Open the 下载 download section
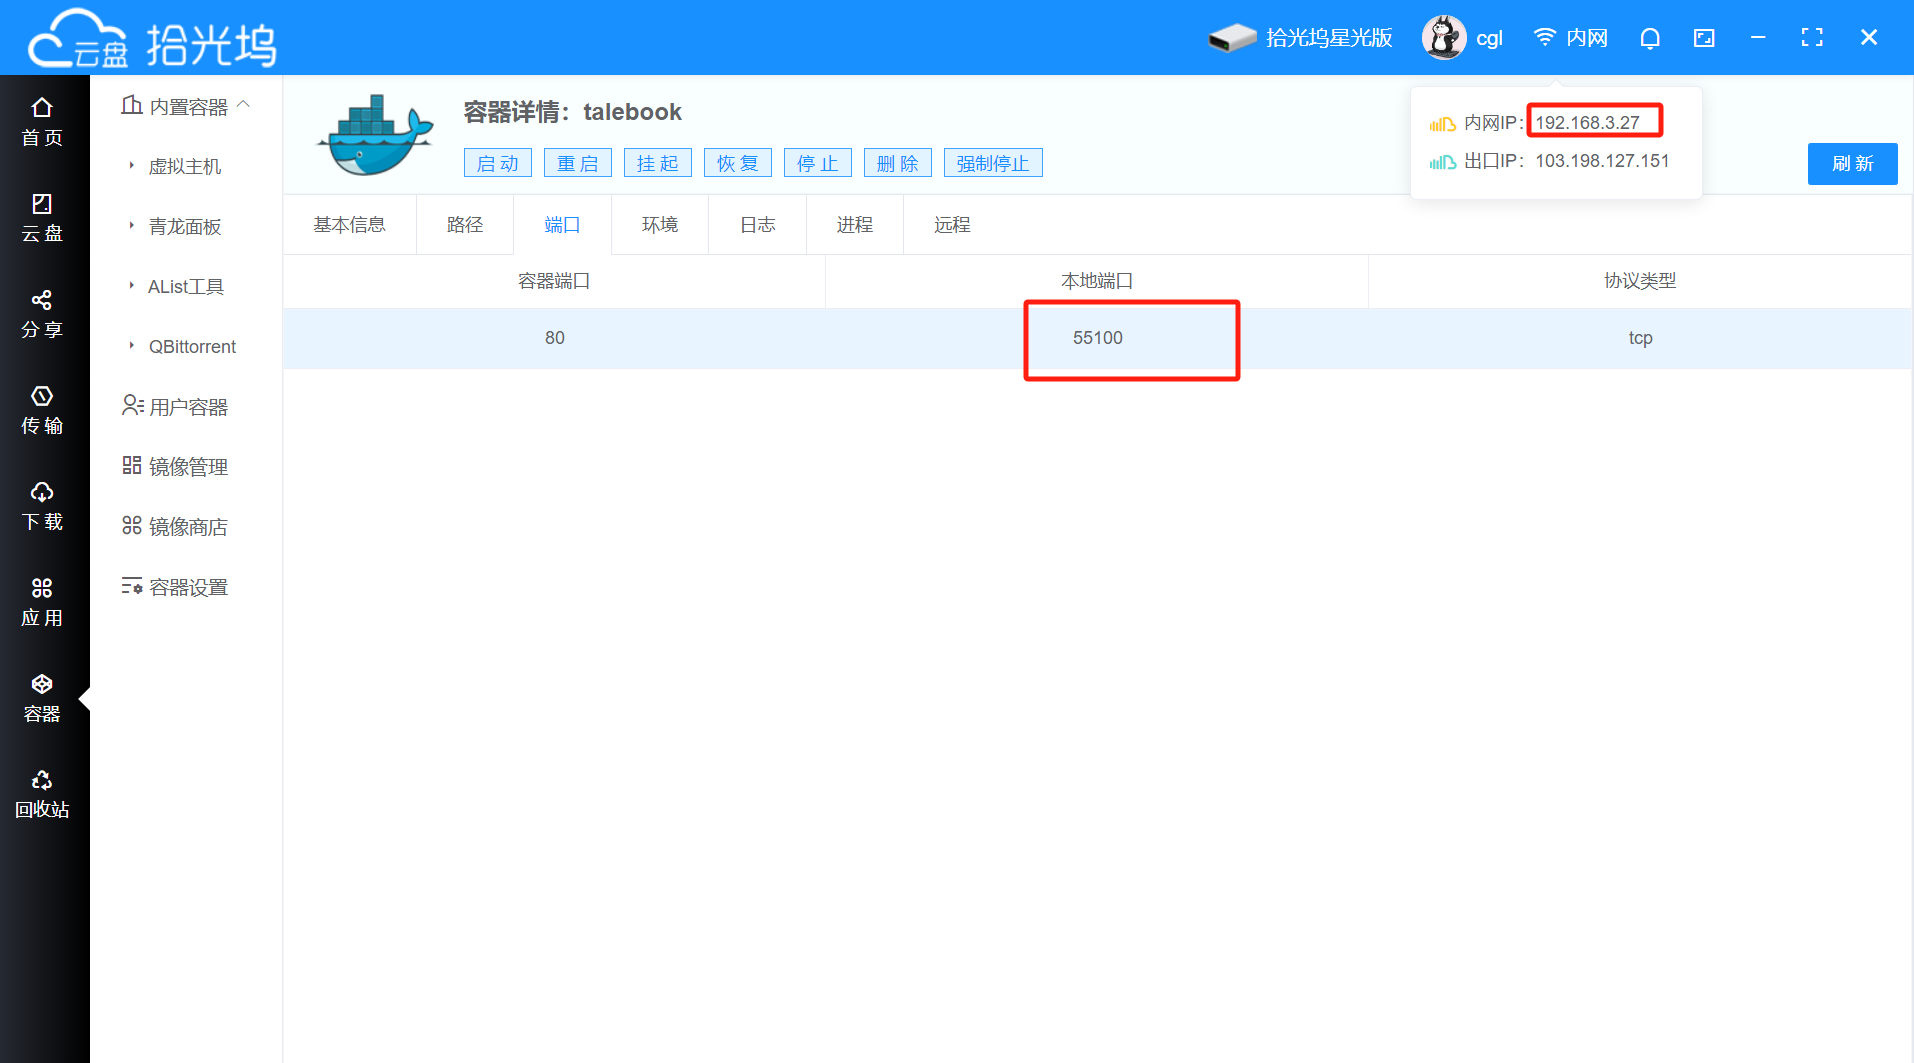Image resolution: width=1914 pixels, height=1063 pixels. (42, 506)
